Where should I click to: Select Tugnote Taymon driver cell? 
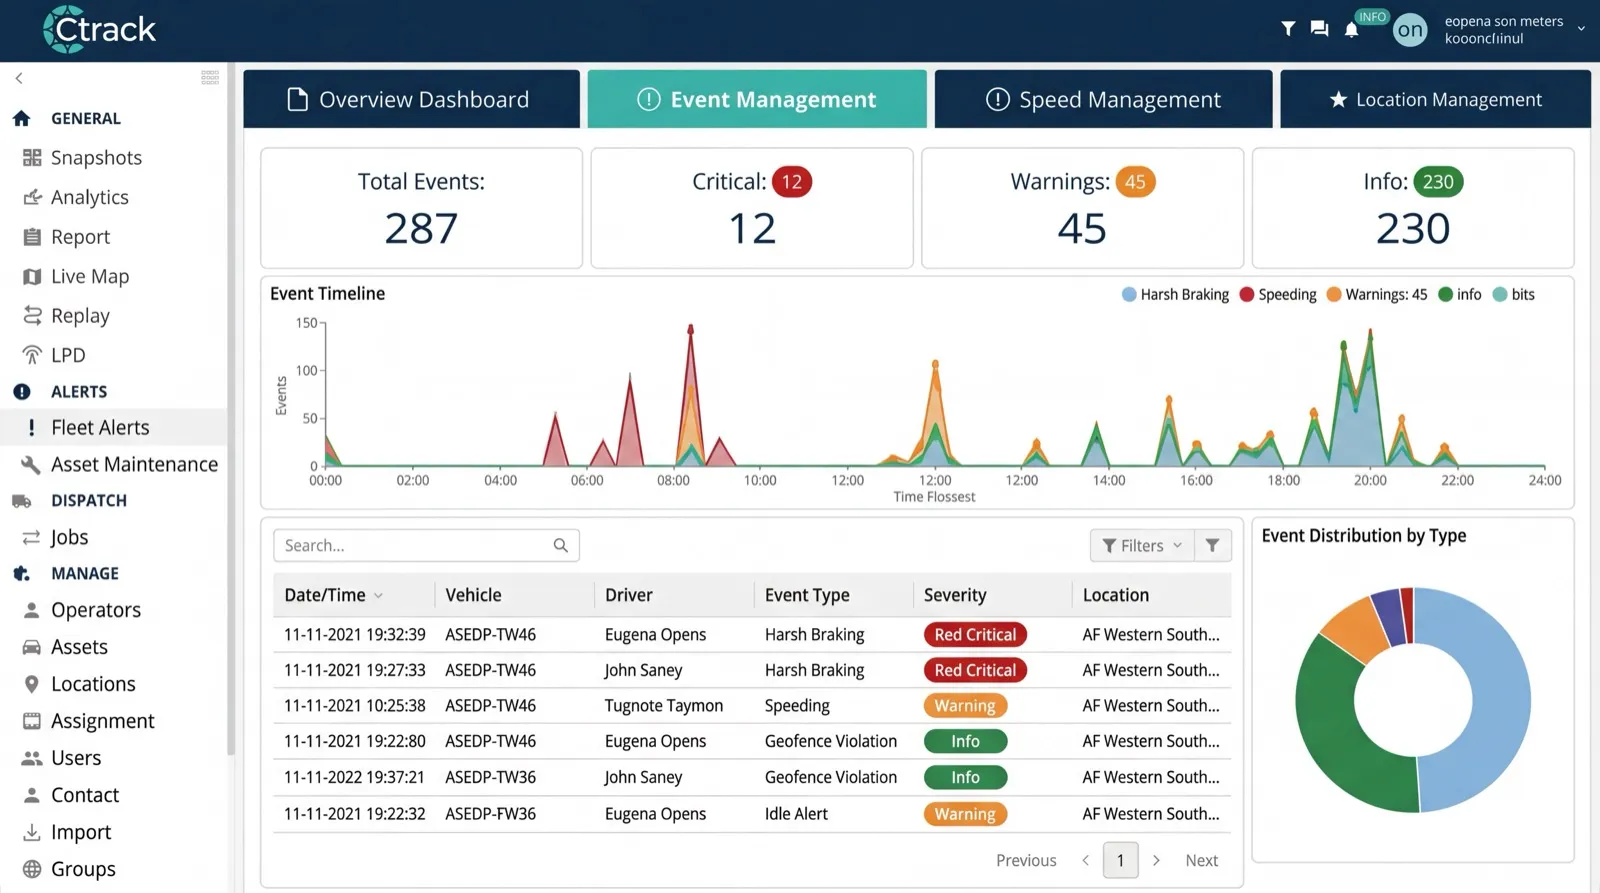click(664, 705)
